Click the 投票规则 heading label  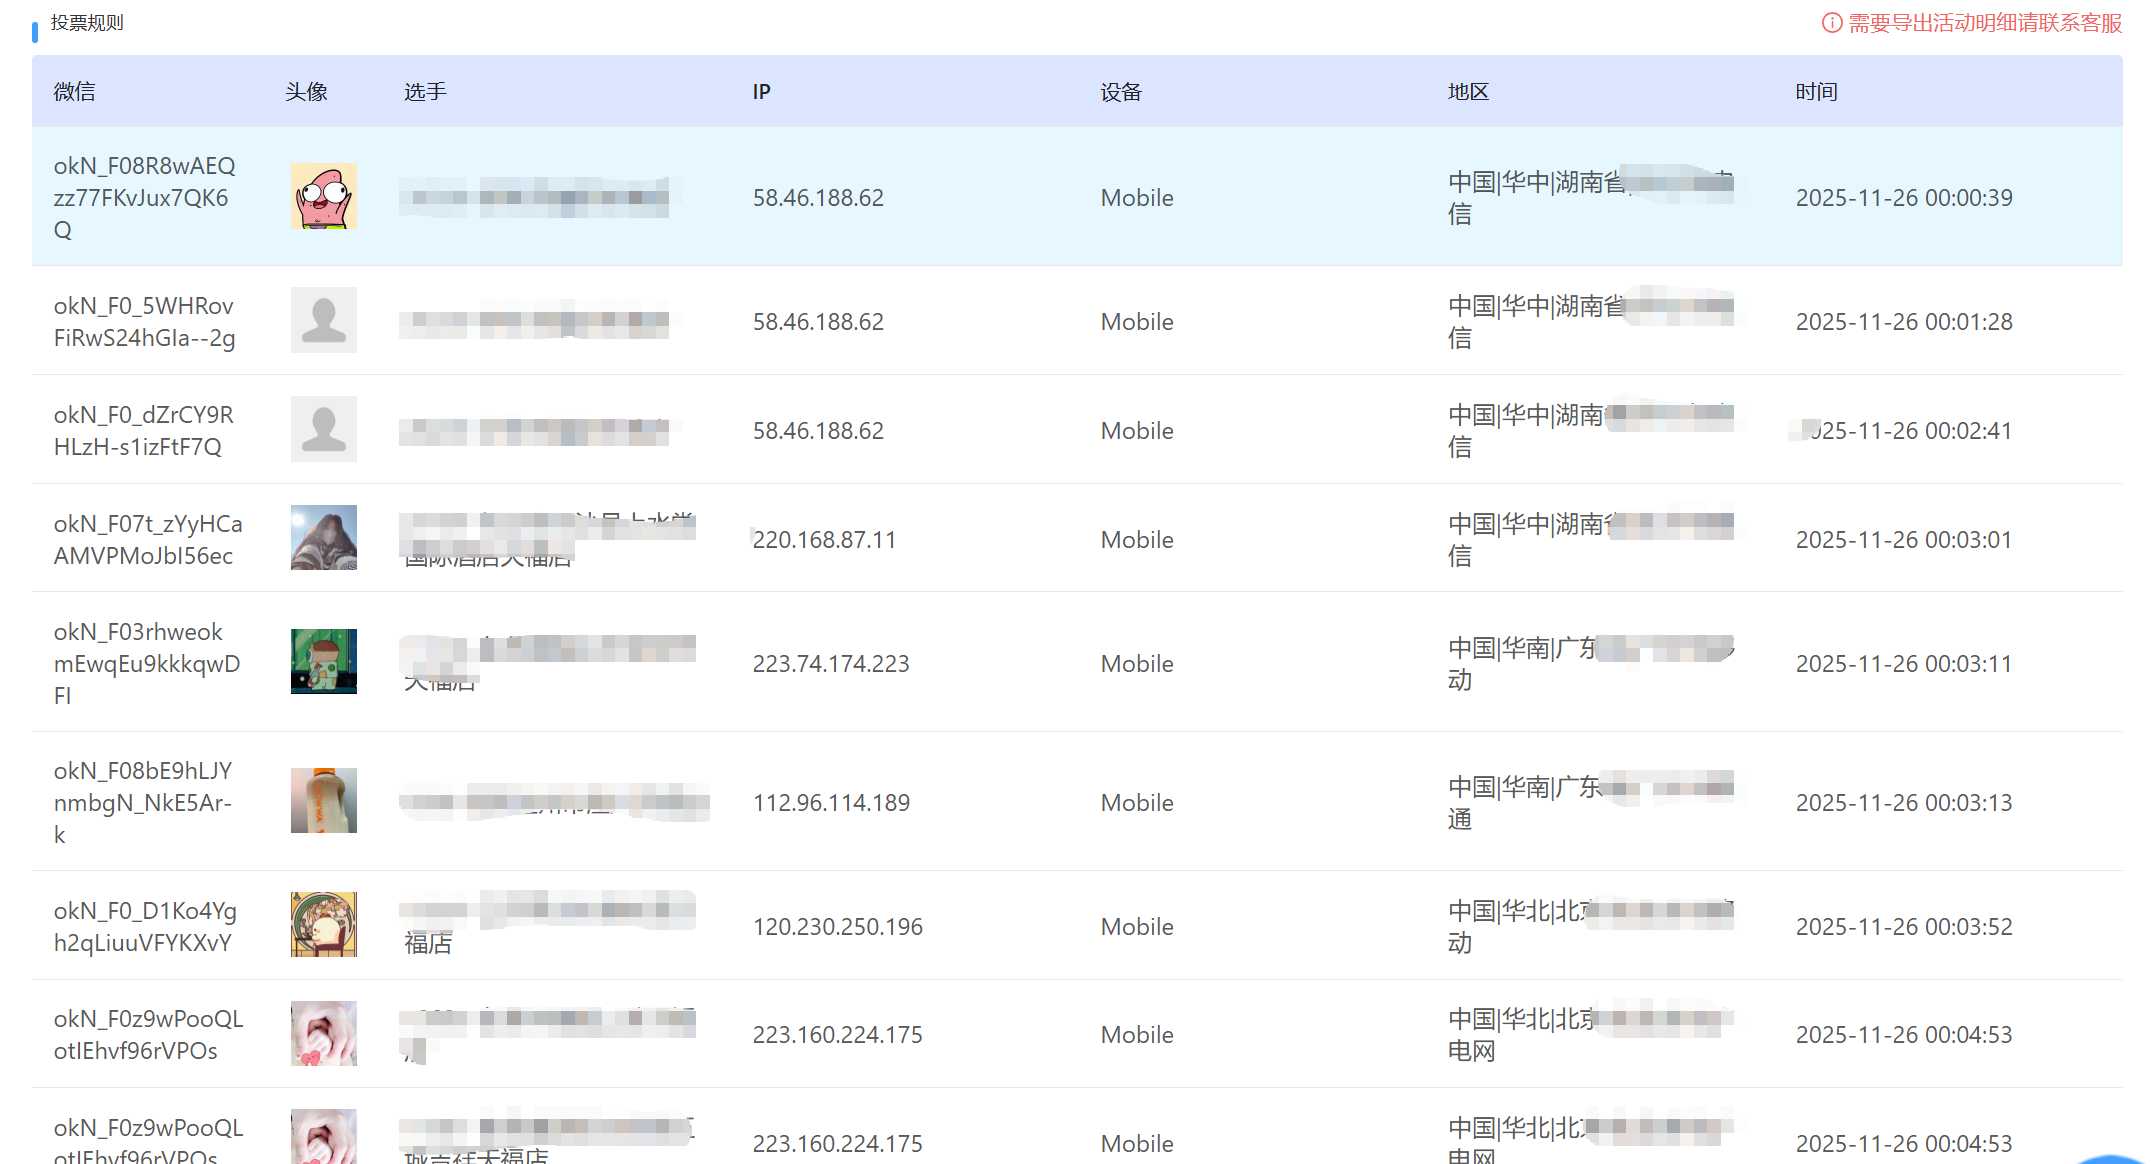(x=87, y=23)
